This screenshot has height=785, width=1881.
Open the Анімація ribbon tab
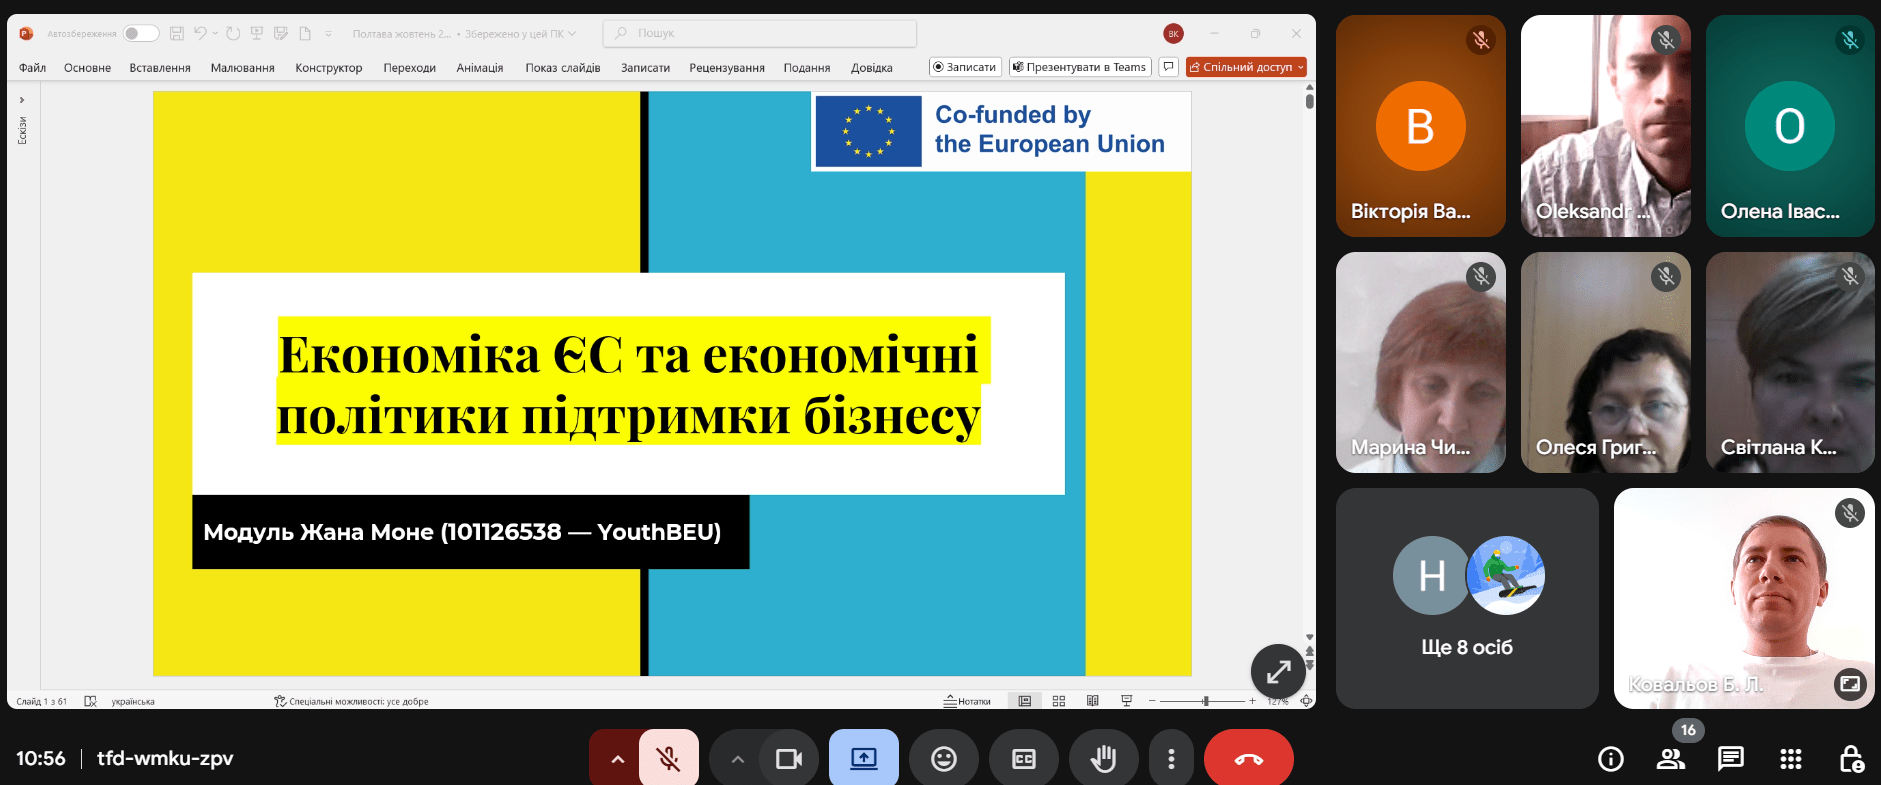[x=479, y=68]
